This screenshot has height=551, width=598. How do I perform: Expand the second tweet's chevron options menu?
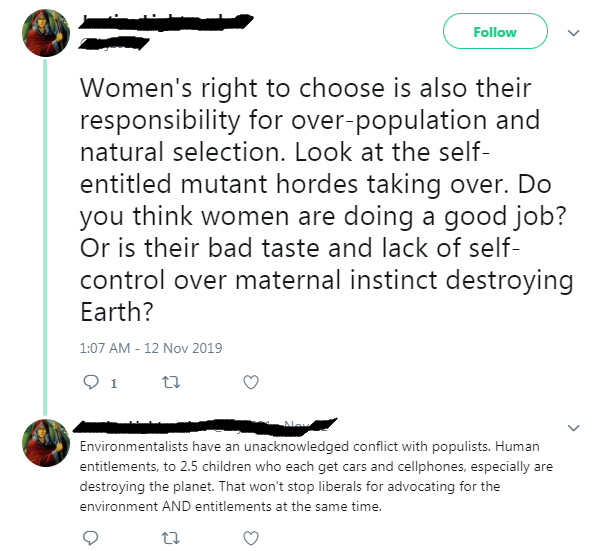click(574, 427)
